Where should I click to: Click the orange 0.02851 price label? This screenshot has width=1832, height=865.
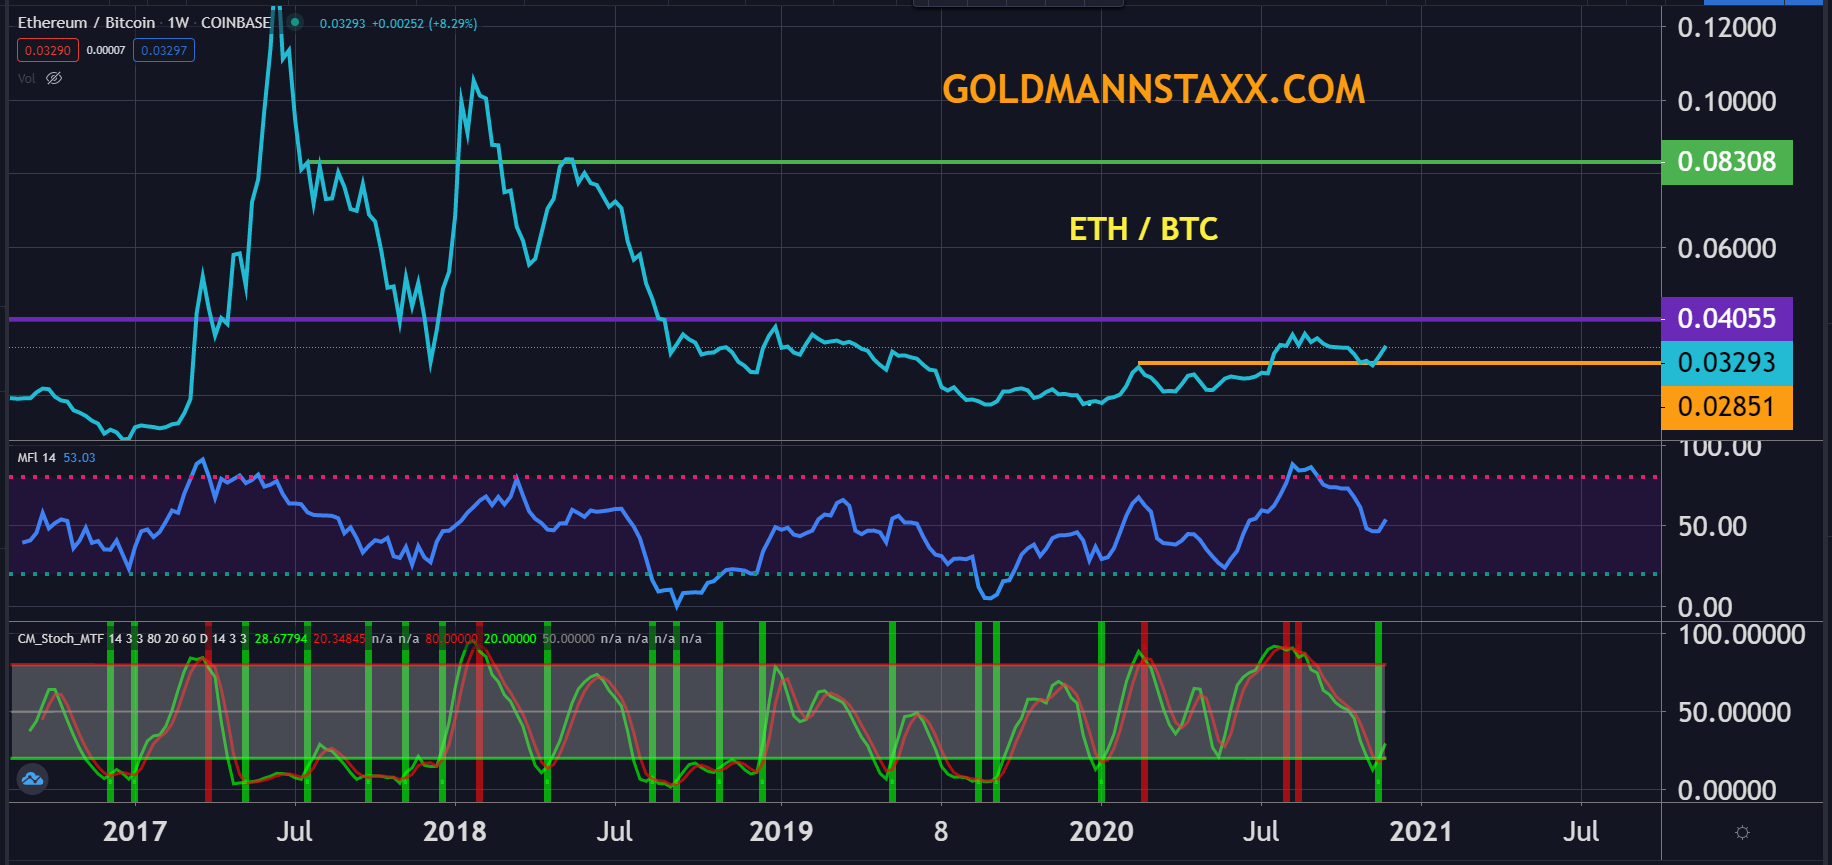[1726, 407]
